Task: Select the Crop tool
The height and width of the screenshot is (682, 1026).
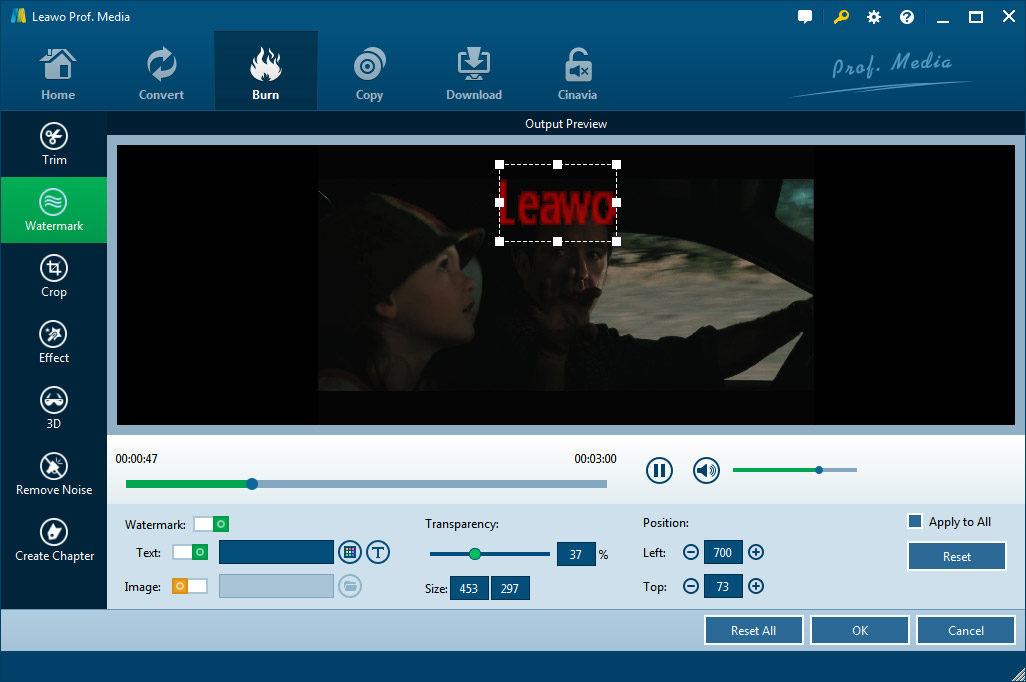Action: coord(54,276)
